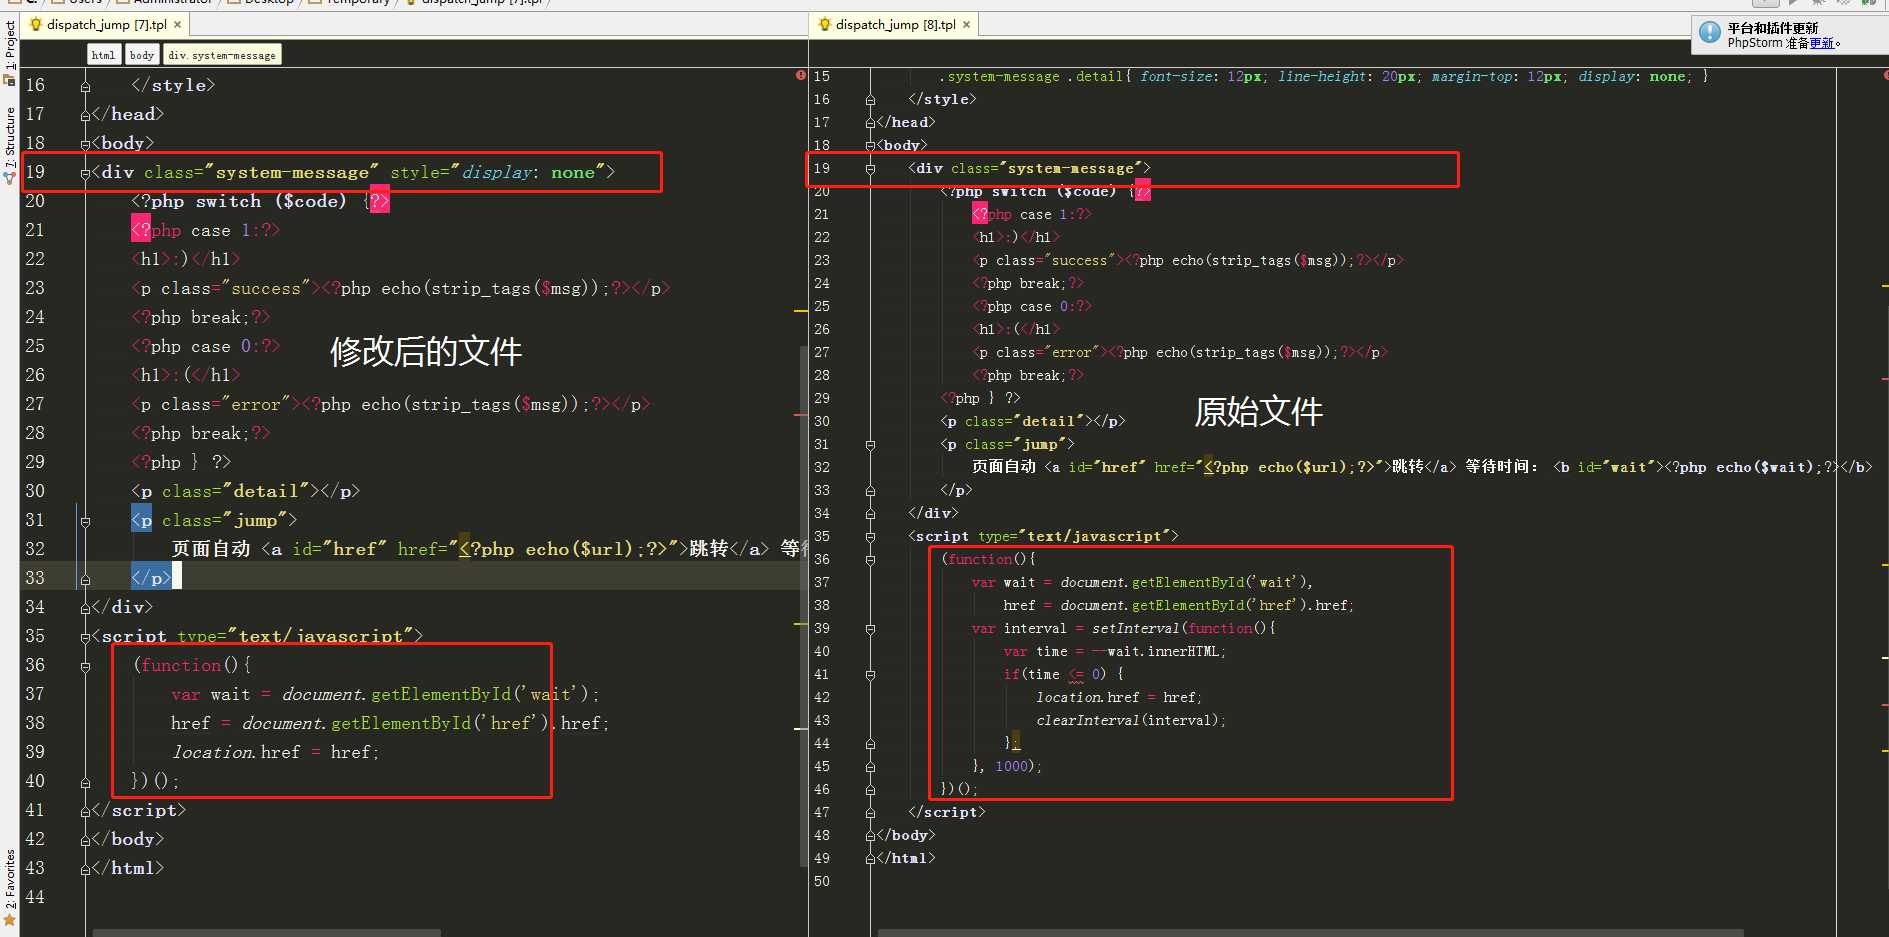
Task: Click line number 33 in left editor gutter
Action: coord(35,578)
